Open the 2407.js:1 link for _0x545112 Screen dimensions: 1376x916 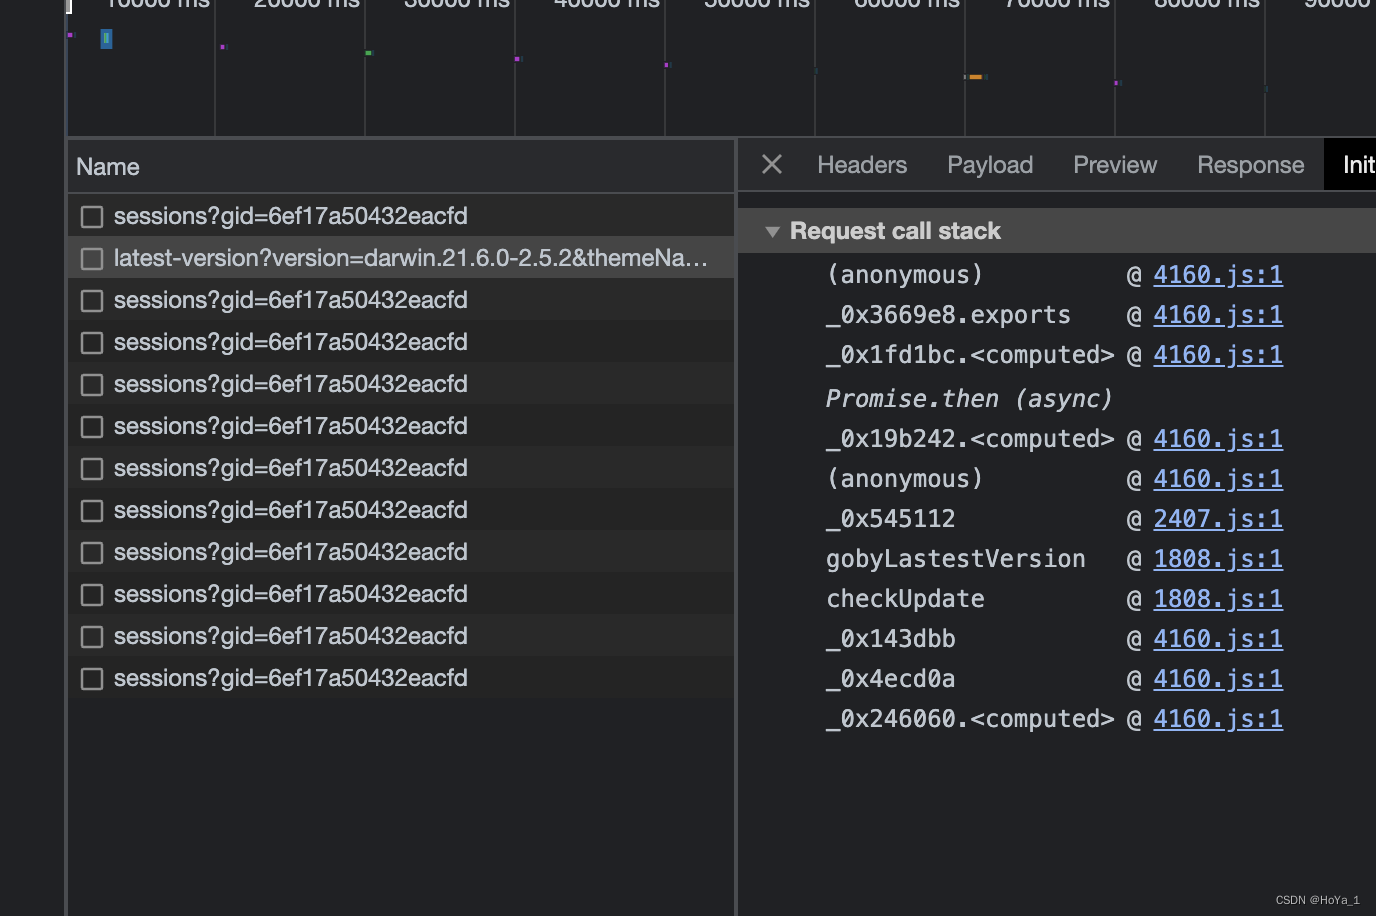pos(1218,519)
